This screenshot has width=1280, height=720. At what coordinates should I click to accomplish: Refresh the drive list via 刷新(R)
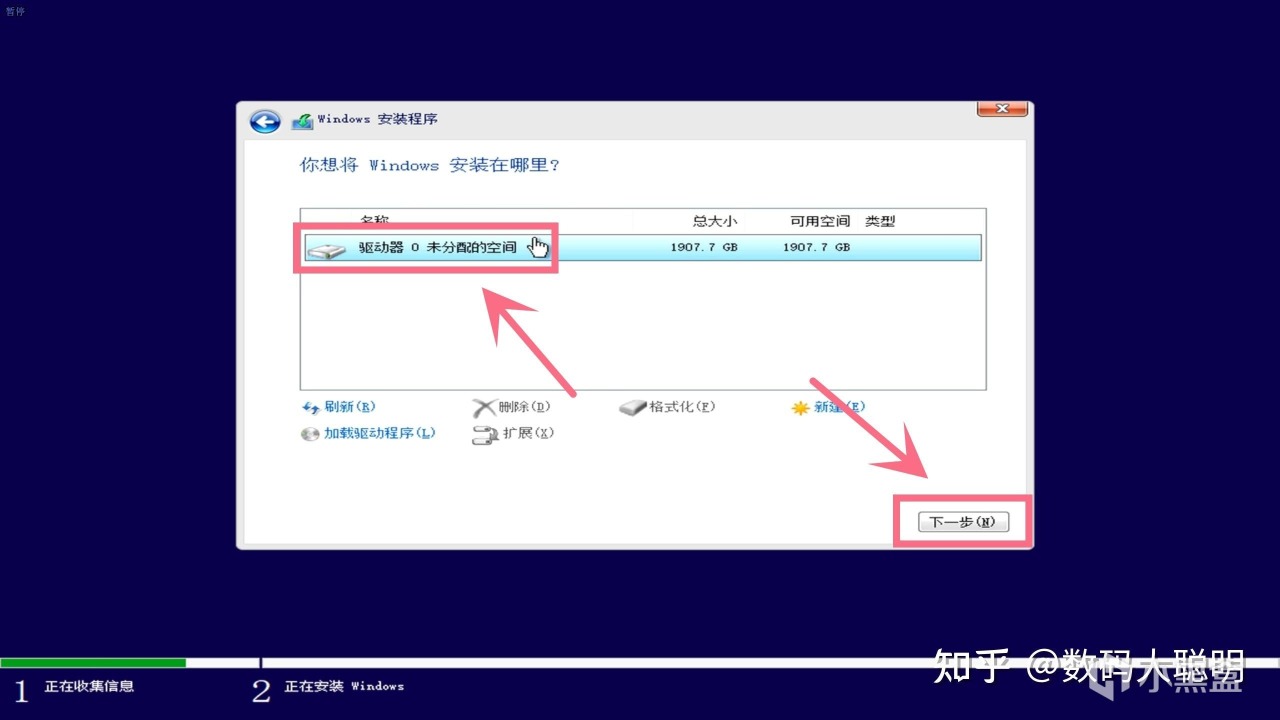tap(350, 407)
